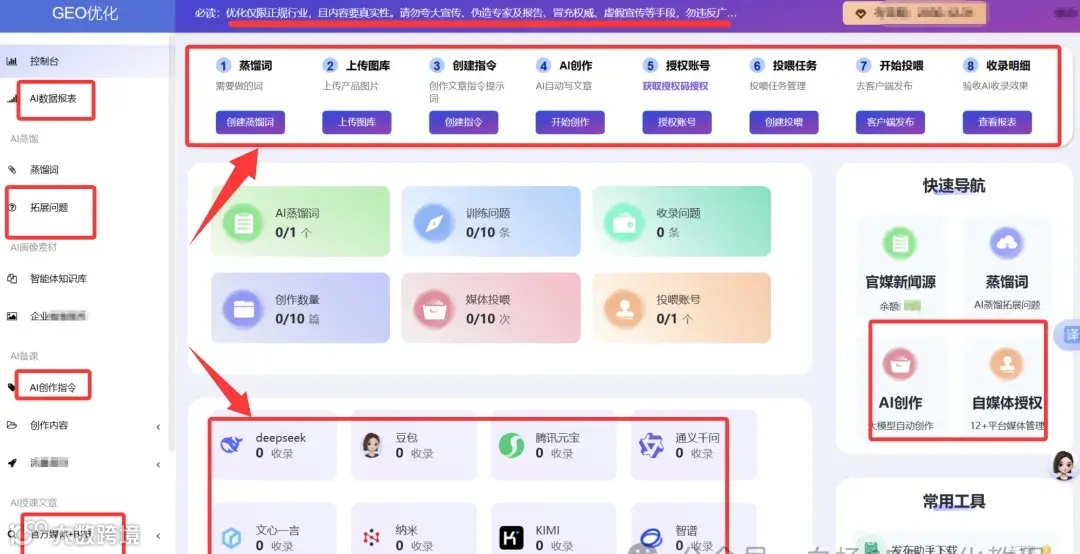Open 智能体知识库 in the sidebar
The width and height of the screenshot is (1080, 554).
click(58, 279)
